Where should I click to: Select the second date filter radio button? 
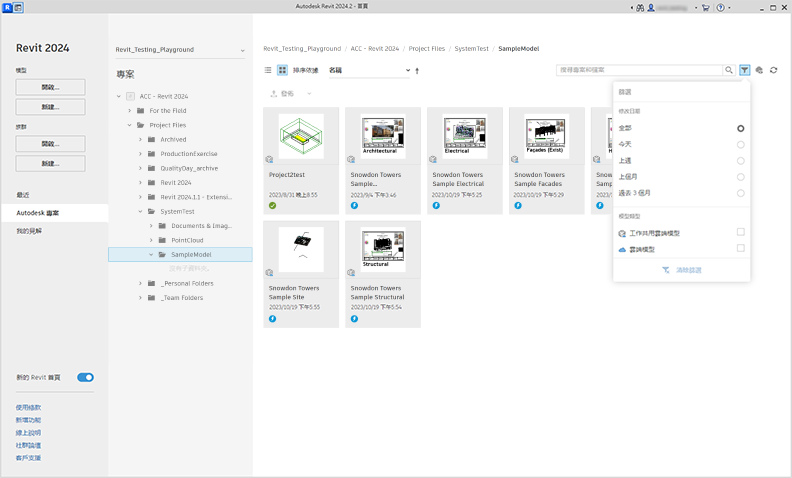tap(740, 145)
